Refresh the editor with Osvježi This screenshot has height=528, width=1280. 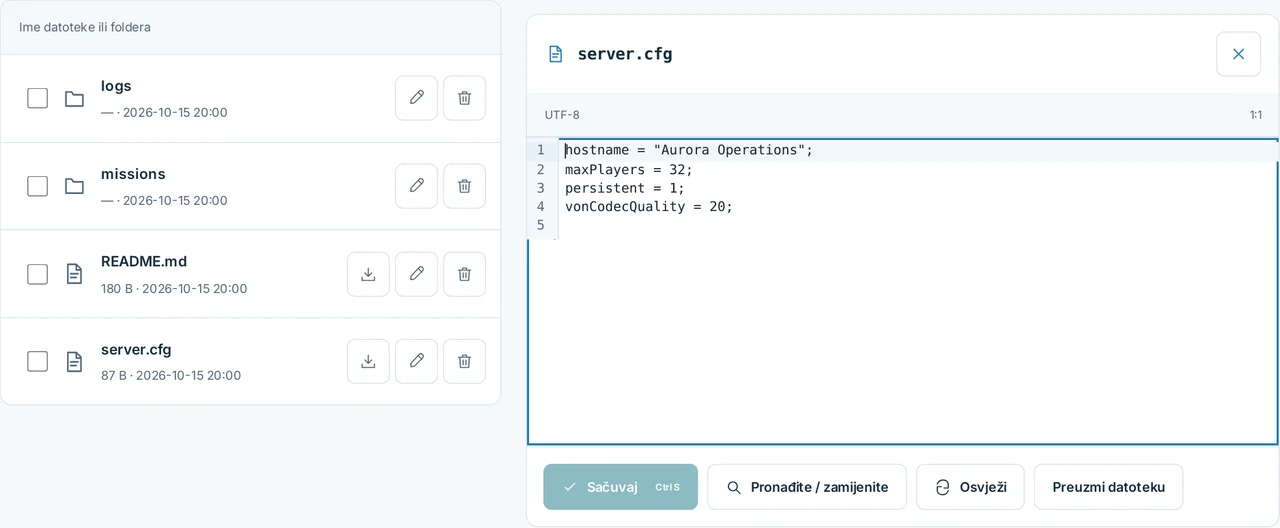pyautogui.click(x=970, y=487)
